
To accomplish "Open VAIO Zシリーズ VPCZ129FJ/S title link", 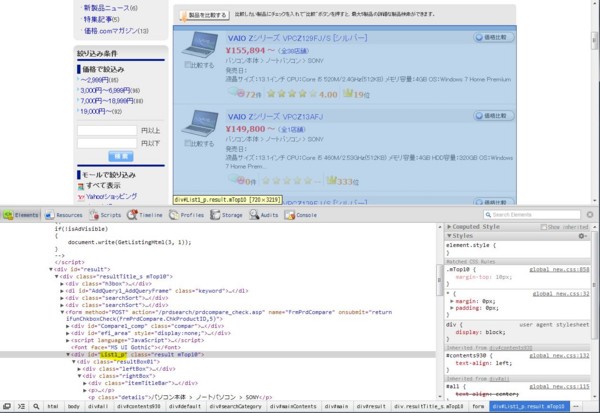I will coord(297,38).
